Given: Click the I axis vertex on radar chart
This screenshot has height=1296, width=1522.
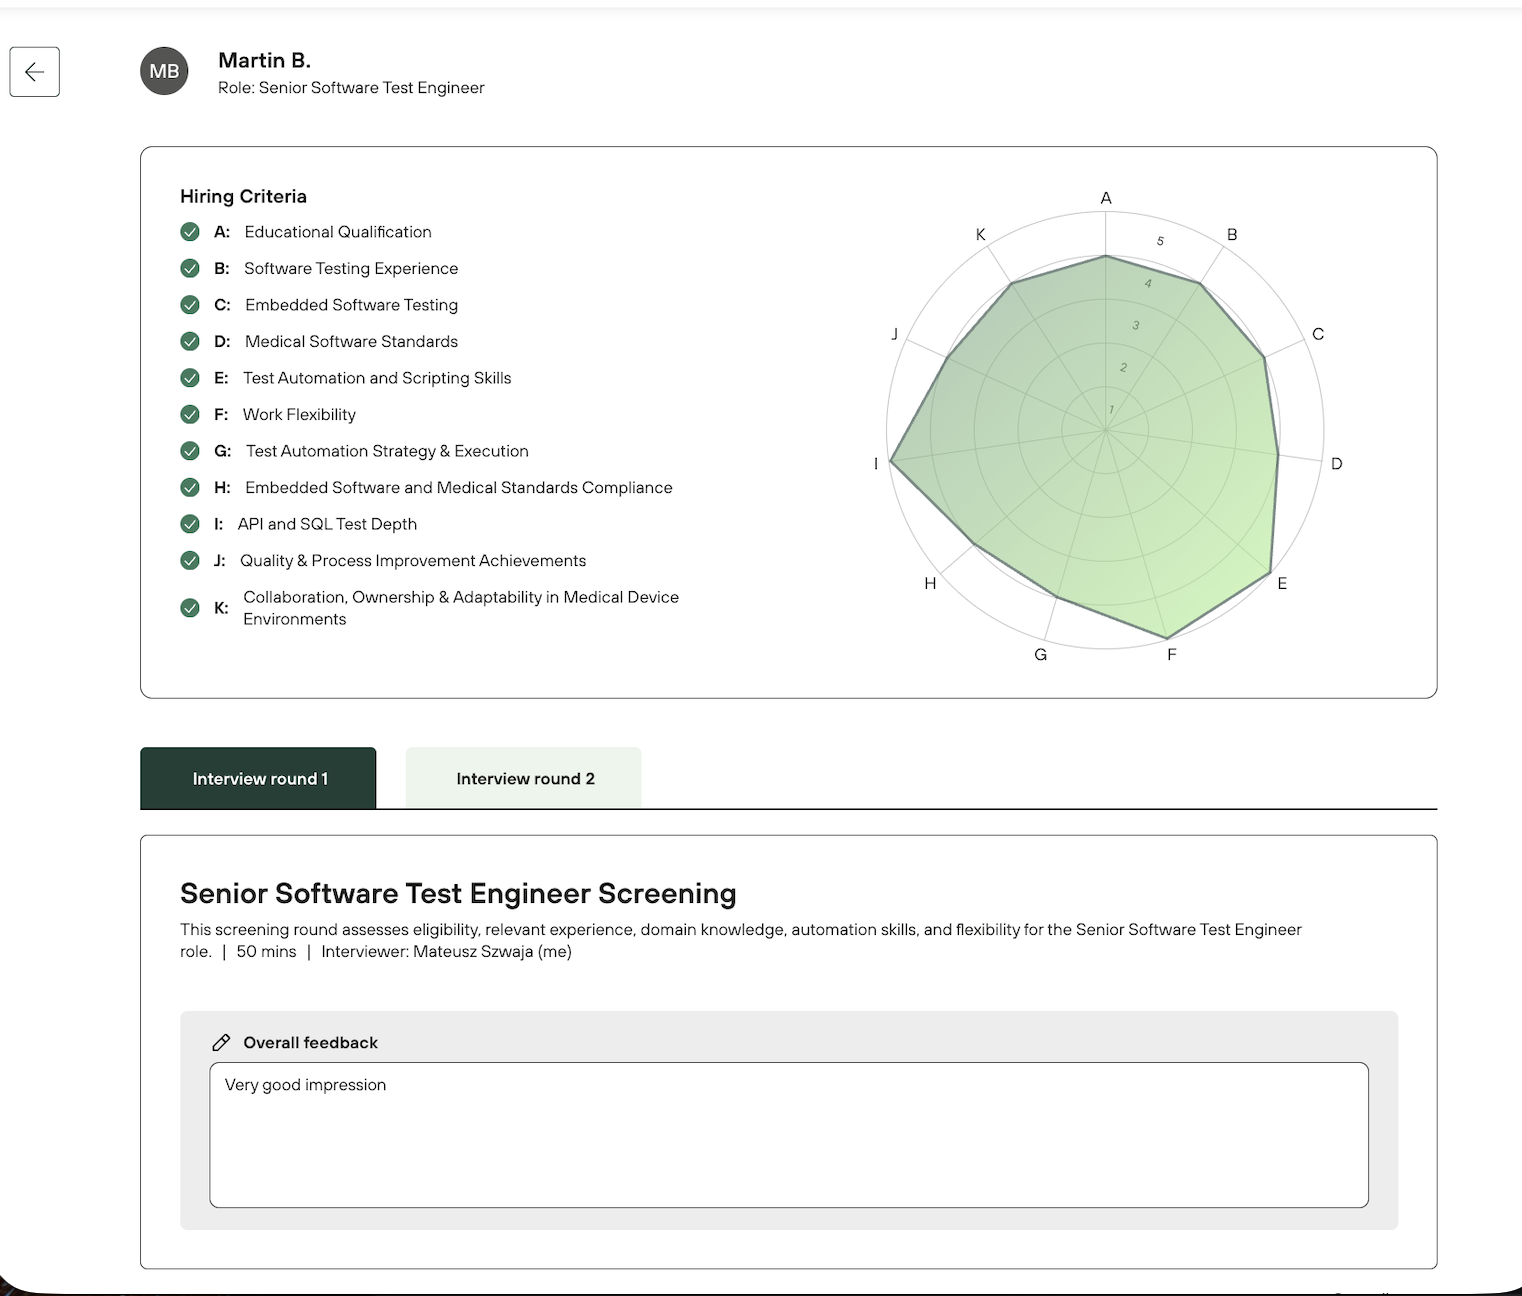Looking at the screenshot, I should click(x=891, y=462).
